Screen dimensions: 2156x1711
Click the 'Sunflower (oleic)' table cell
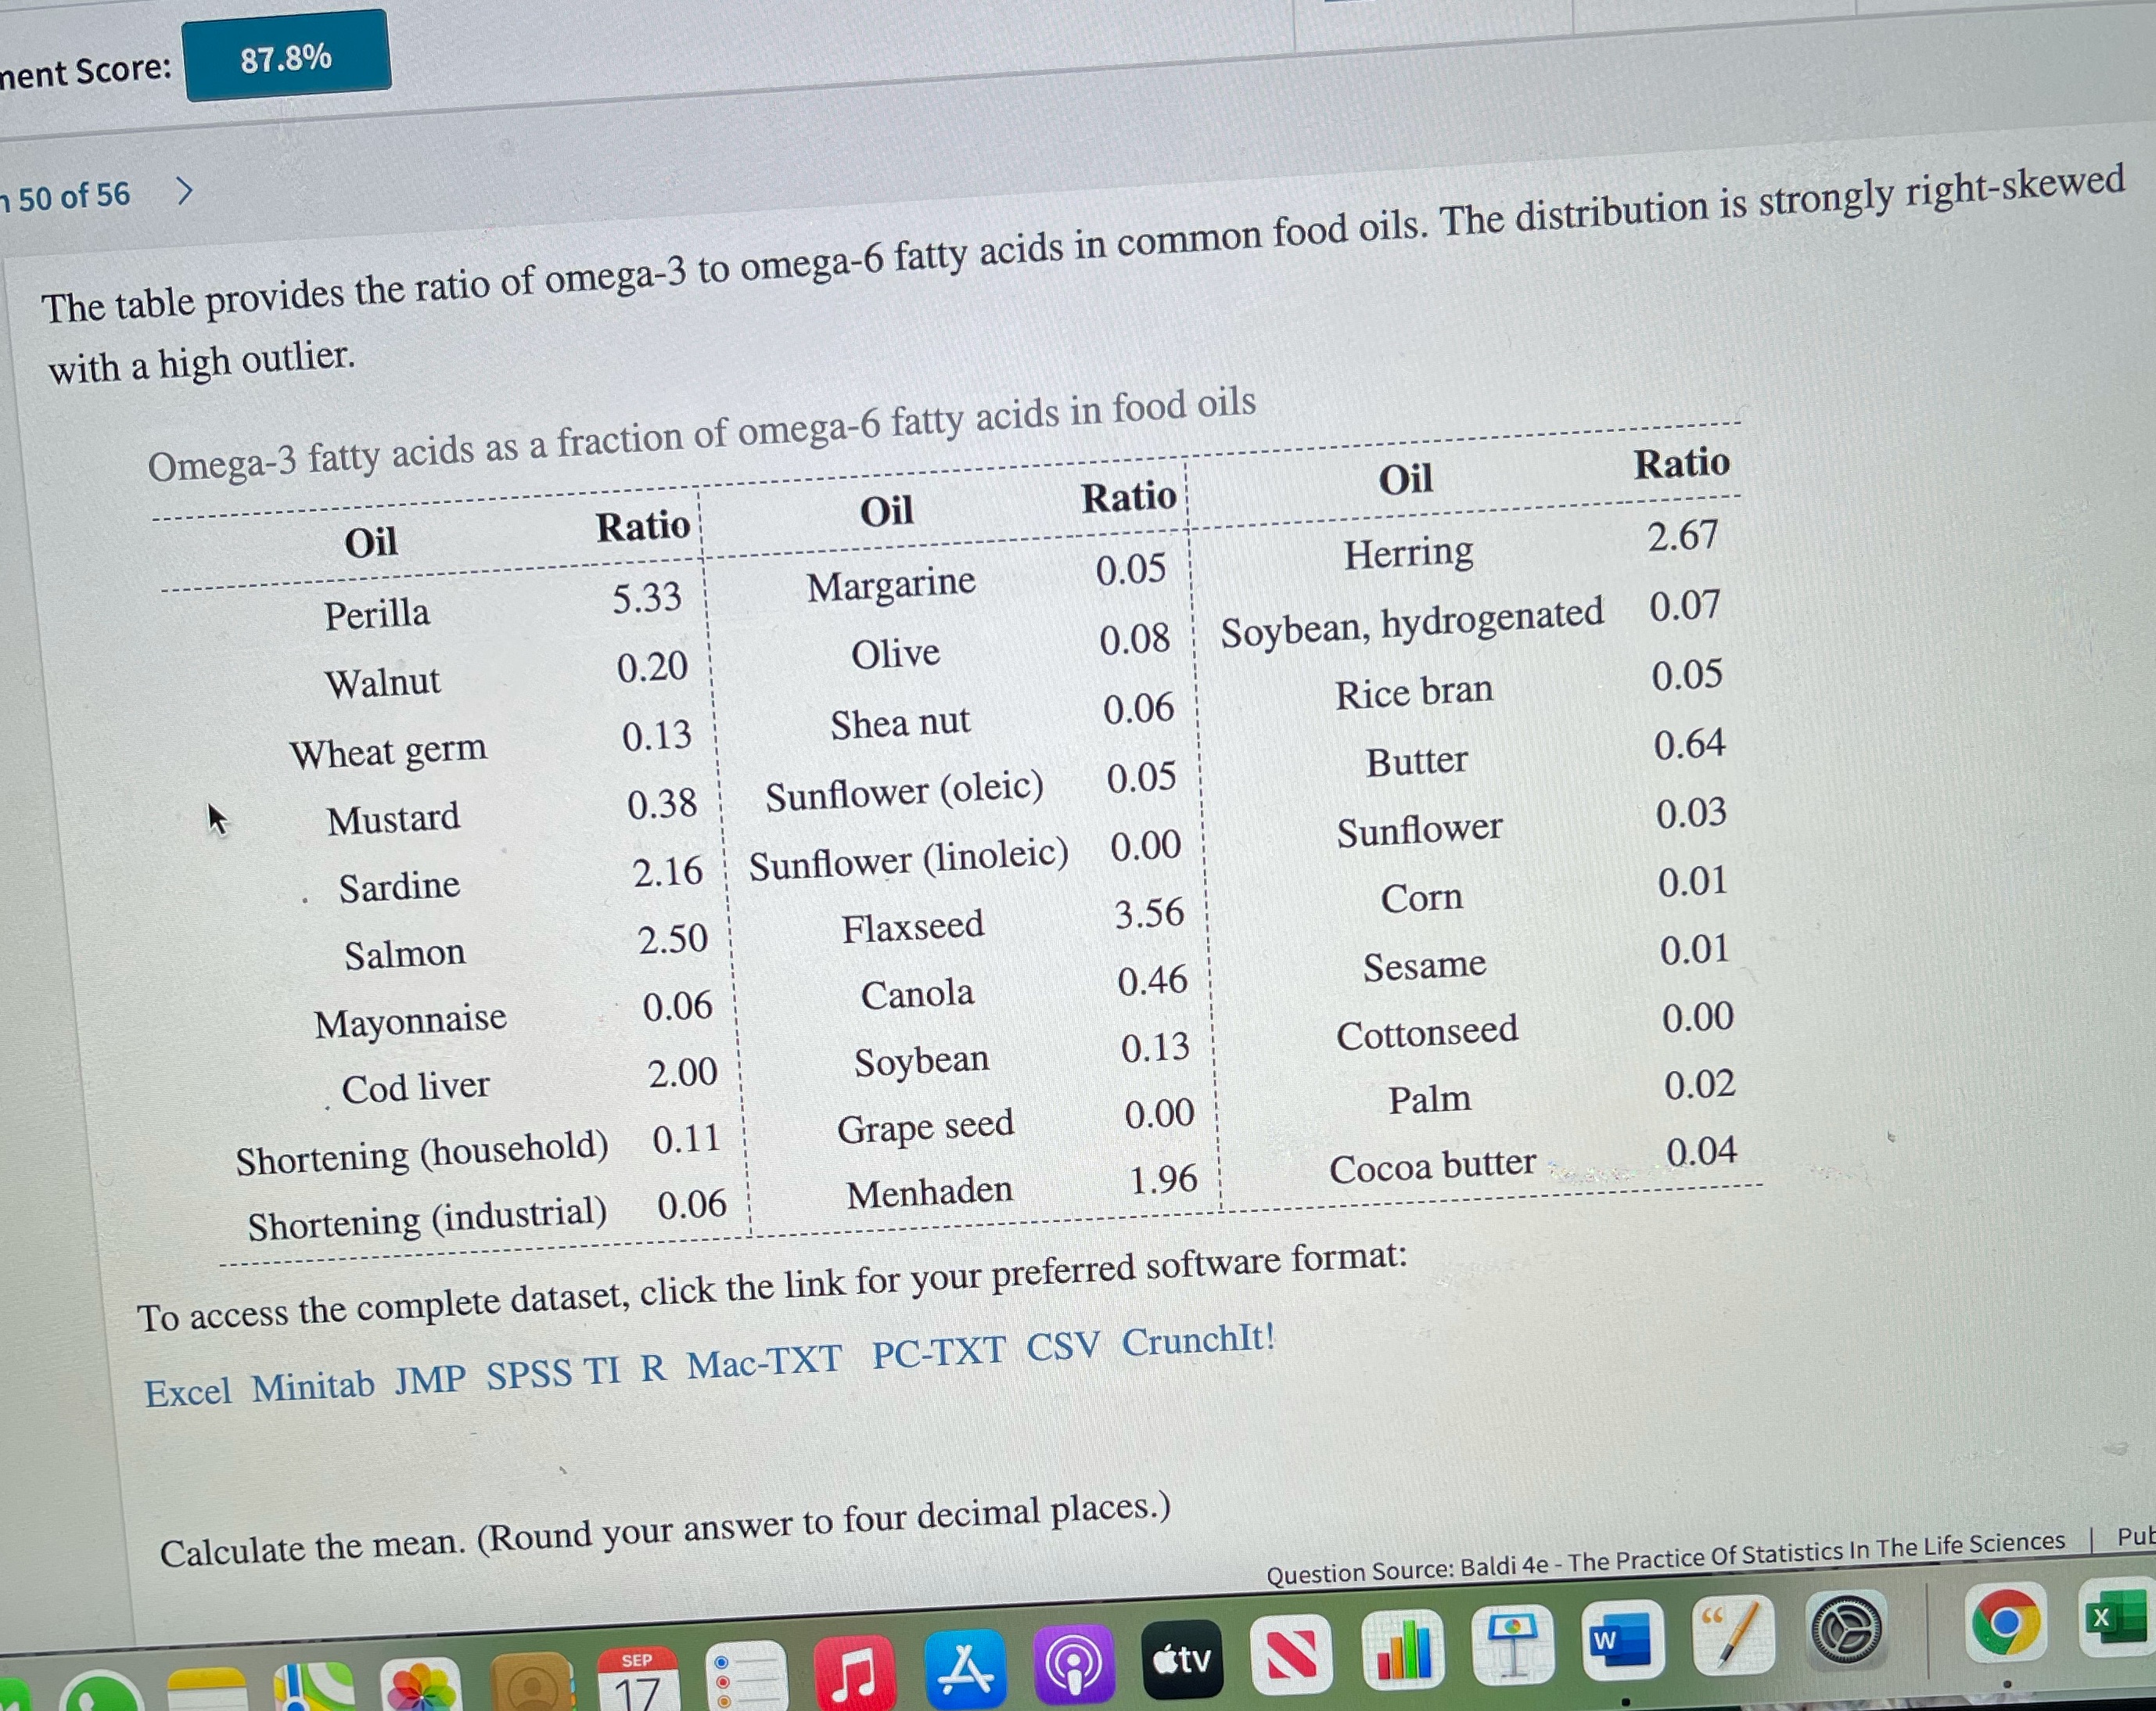pos(905,792)
